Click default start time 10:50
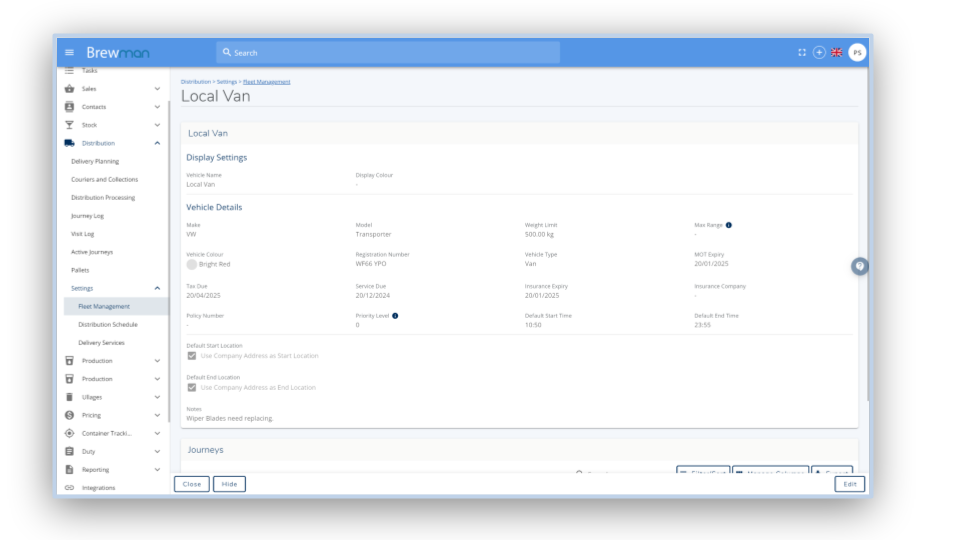 click(533, 325)
